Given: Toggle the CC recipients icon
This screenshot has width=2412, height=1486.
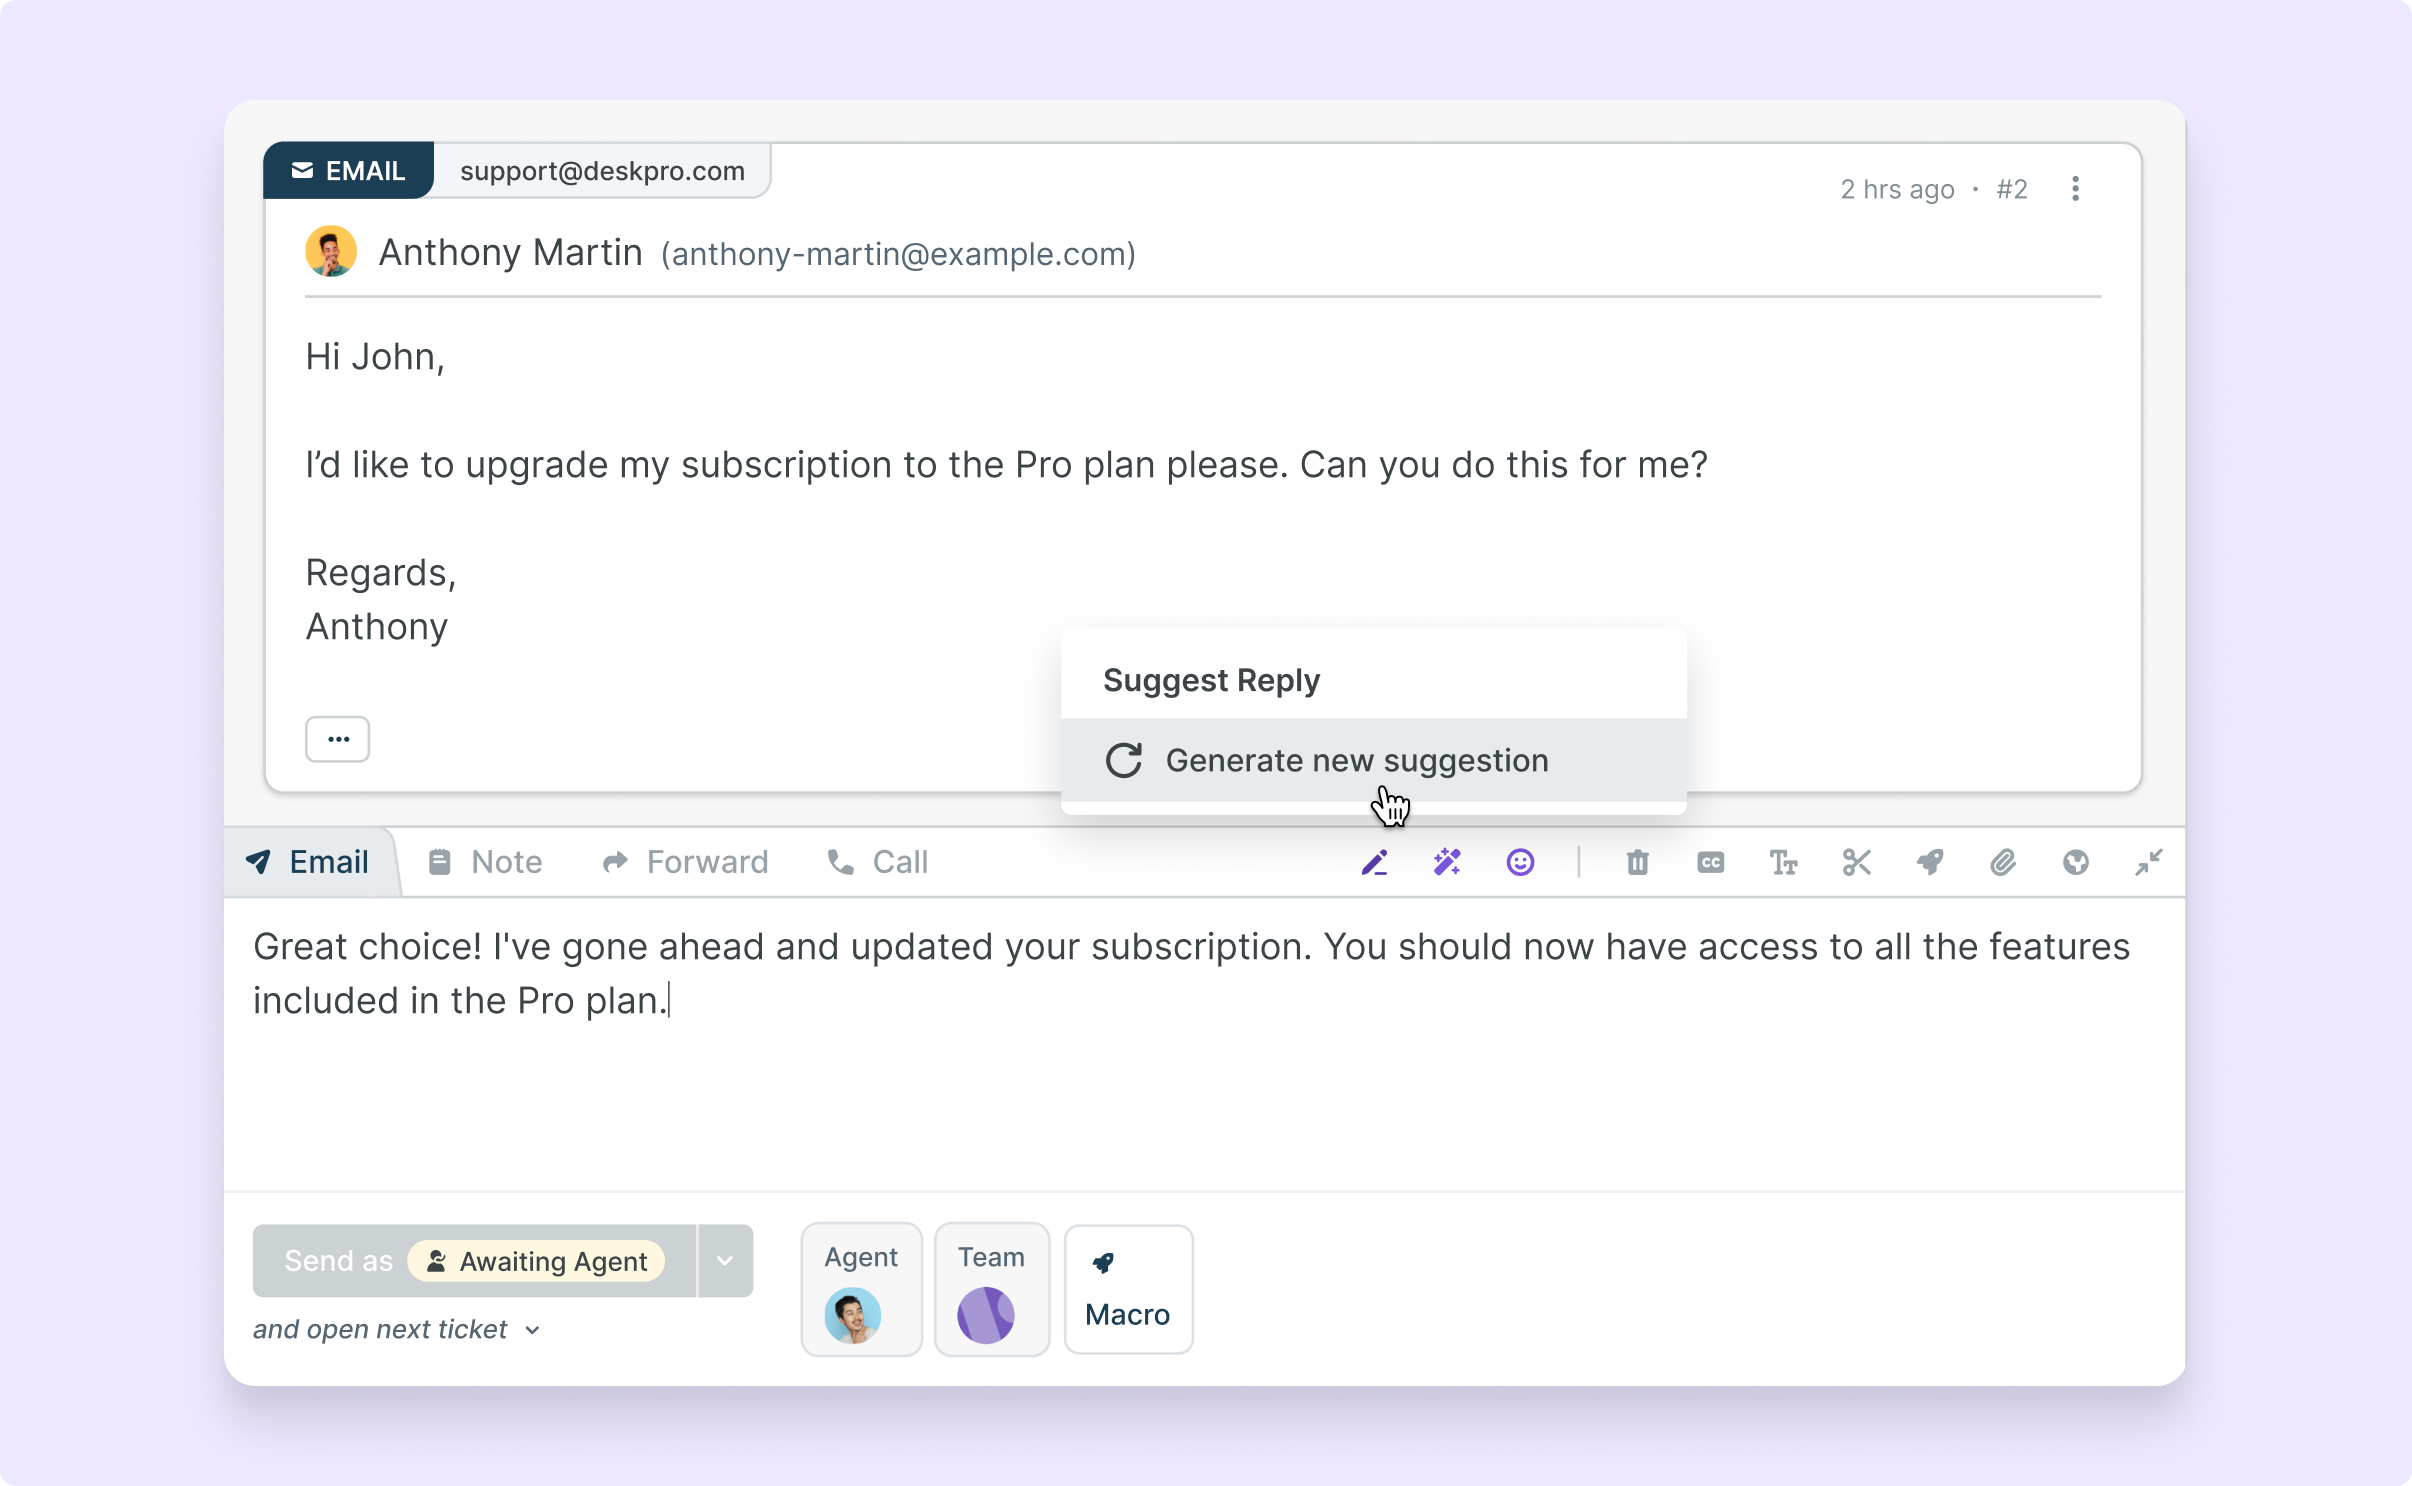Looking at the screenshot, I should click(x=1710, y=862).
